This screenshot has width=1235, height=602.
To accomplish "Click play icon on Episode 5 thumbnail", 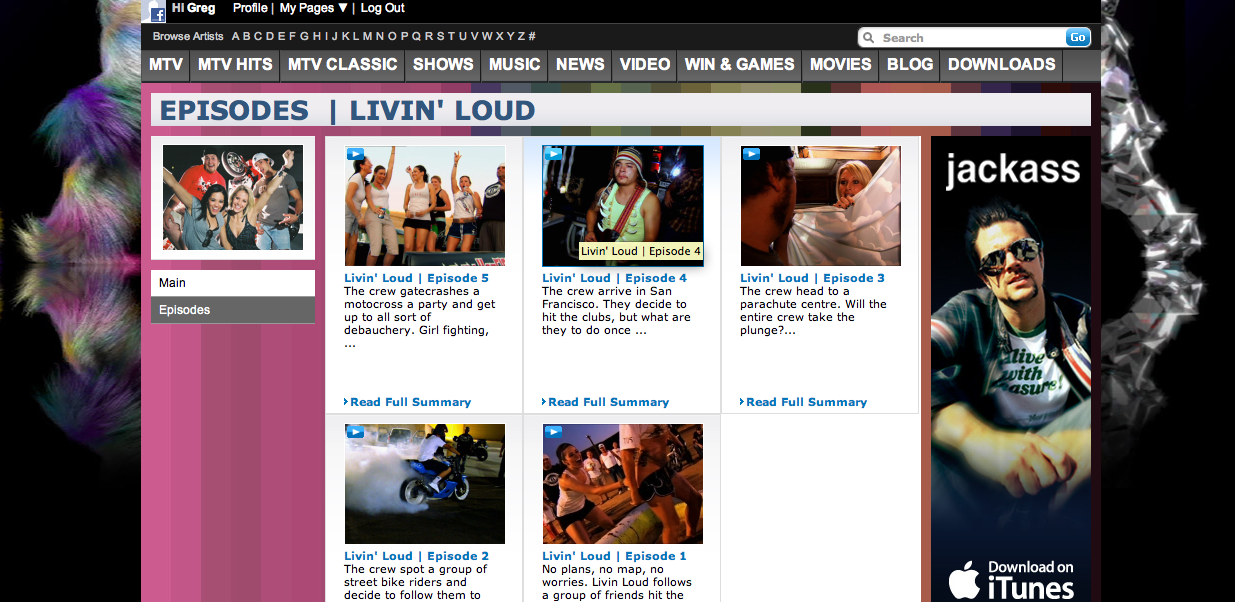I will [355, 154].
